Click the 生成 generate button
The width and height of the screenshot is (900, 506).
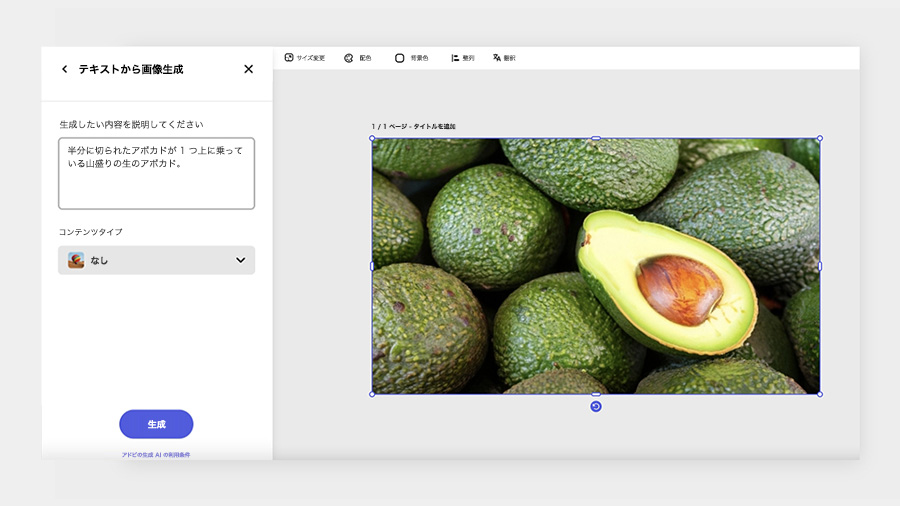tap(156, 424)
